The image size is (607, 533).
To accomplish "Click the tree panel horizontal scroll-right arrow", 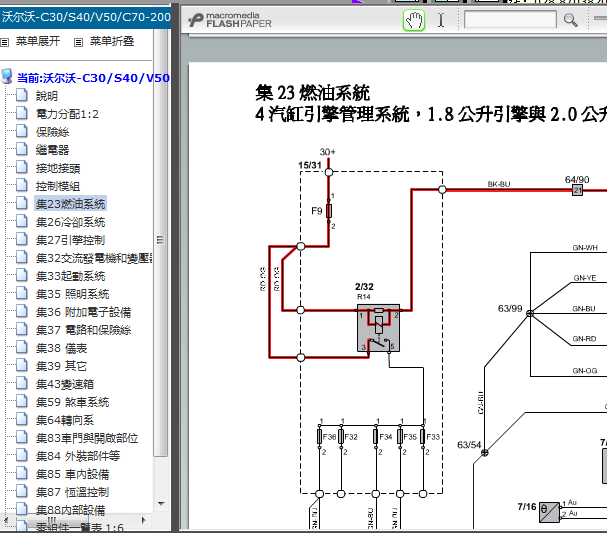I will (144, 520).
